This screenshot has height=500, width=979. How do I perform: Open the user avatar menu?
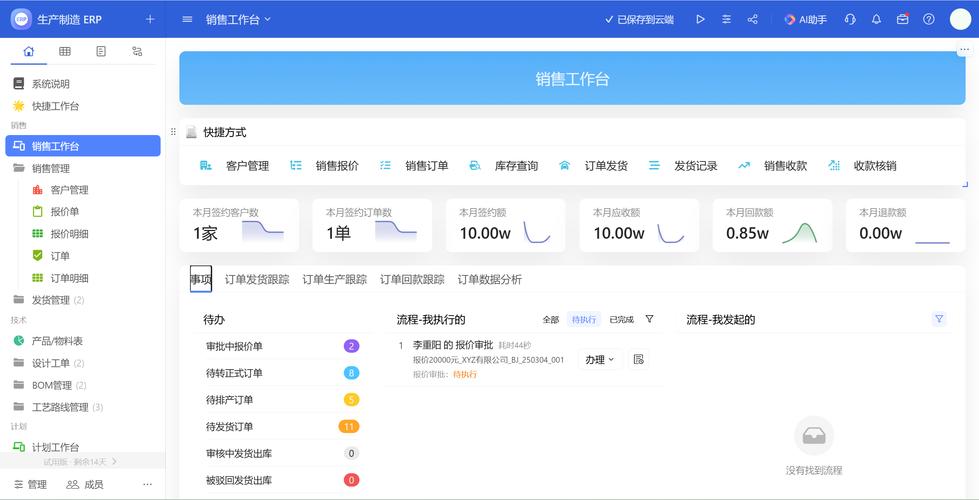960,19
